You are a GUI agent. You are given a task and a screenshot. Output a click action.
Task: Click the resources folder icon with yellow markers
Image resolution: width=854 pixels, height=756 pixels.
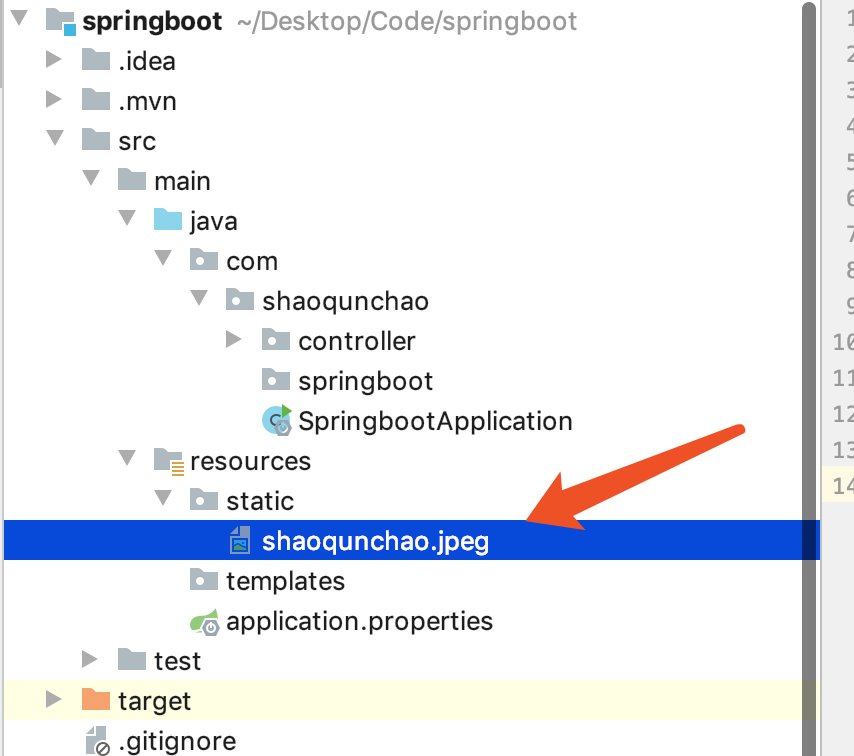pyautogui.click(x=166, y=460)
